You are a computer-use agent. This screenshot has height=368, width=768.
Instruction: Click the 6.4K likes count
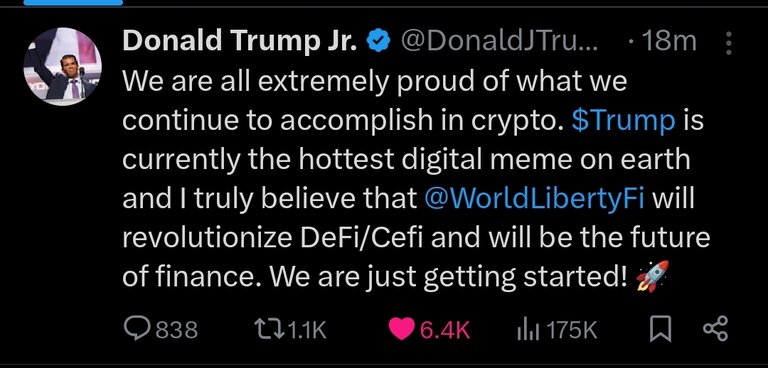pos(445,330)
